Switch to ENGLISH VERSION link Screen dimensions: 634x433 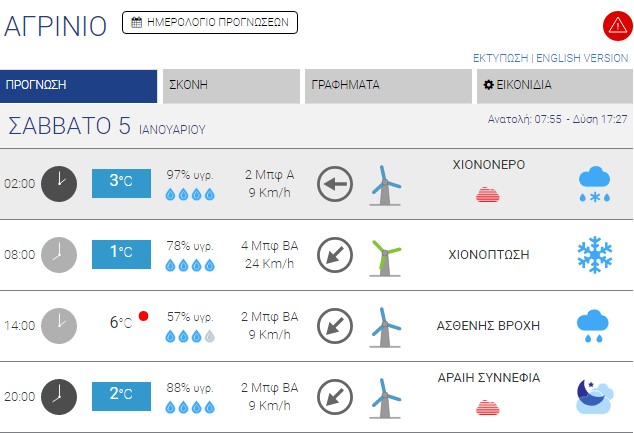tap(583, 58)
